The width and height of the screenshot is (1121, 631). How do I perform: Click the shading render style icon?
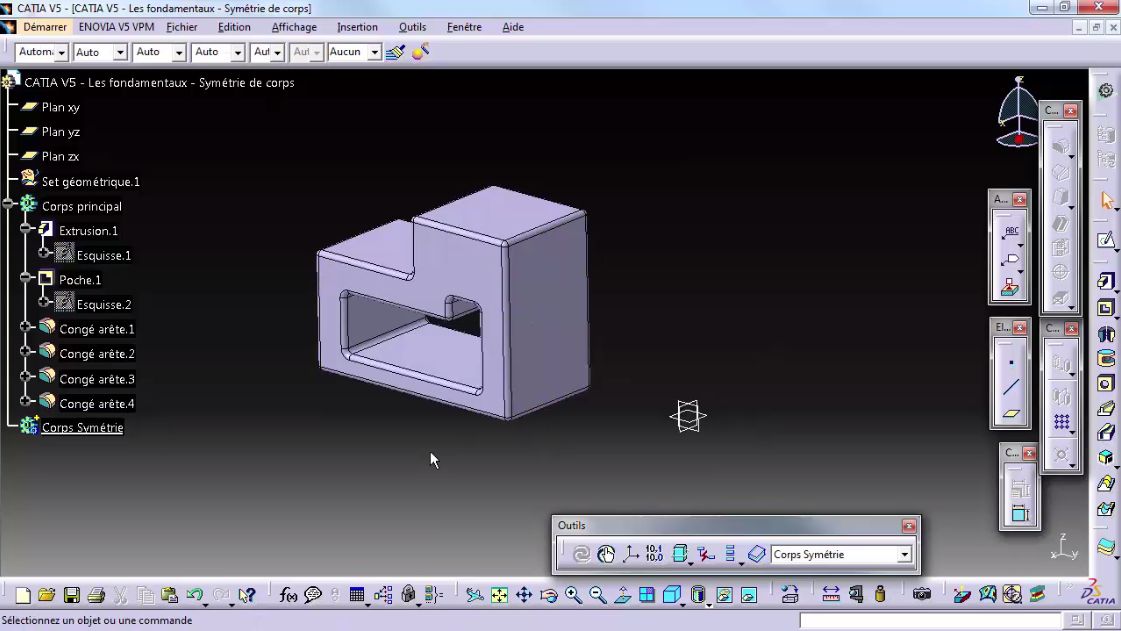click(698, 595)
